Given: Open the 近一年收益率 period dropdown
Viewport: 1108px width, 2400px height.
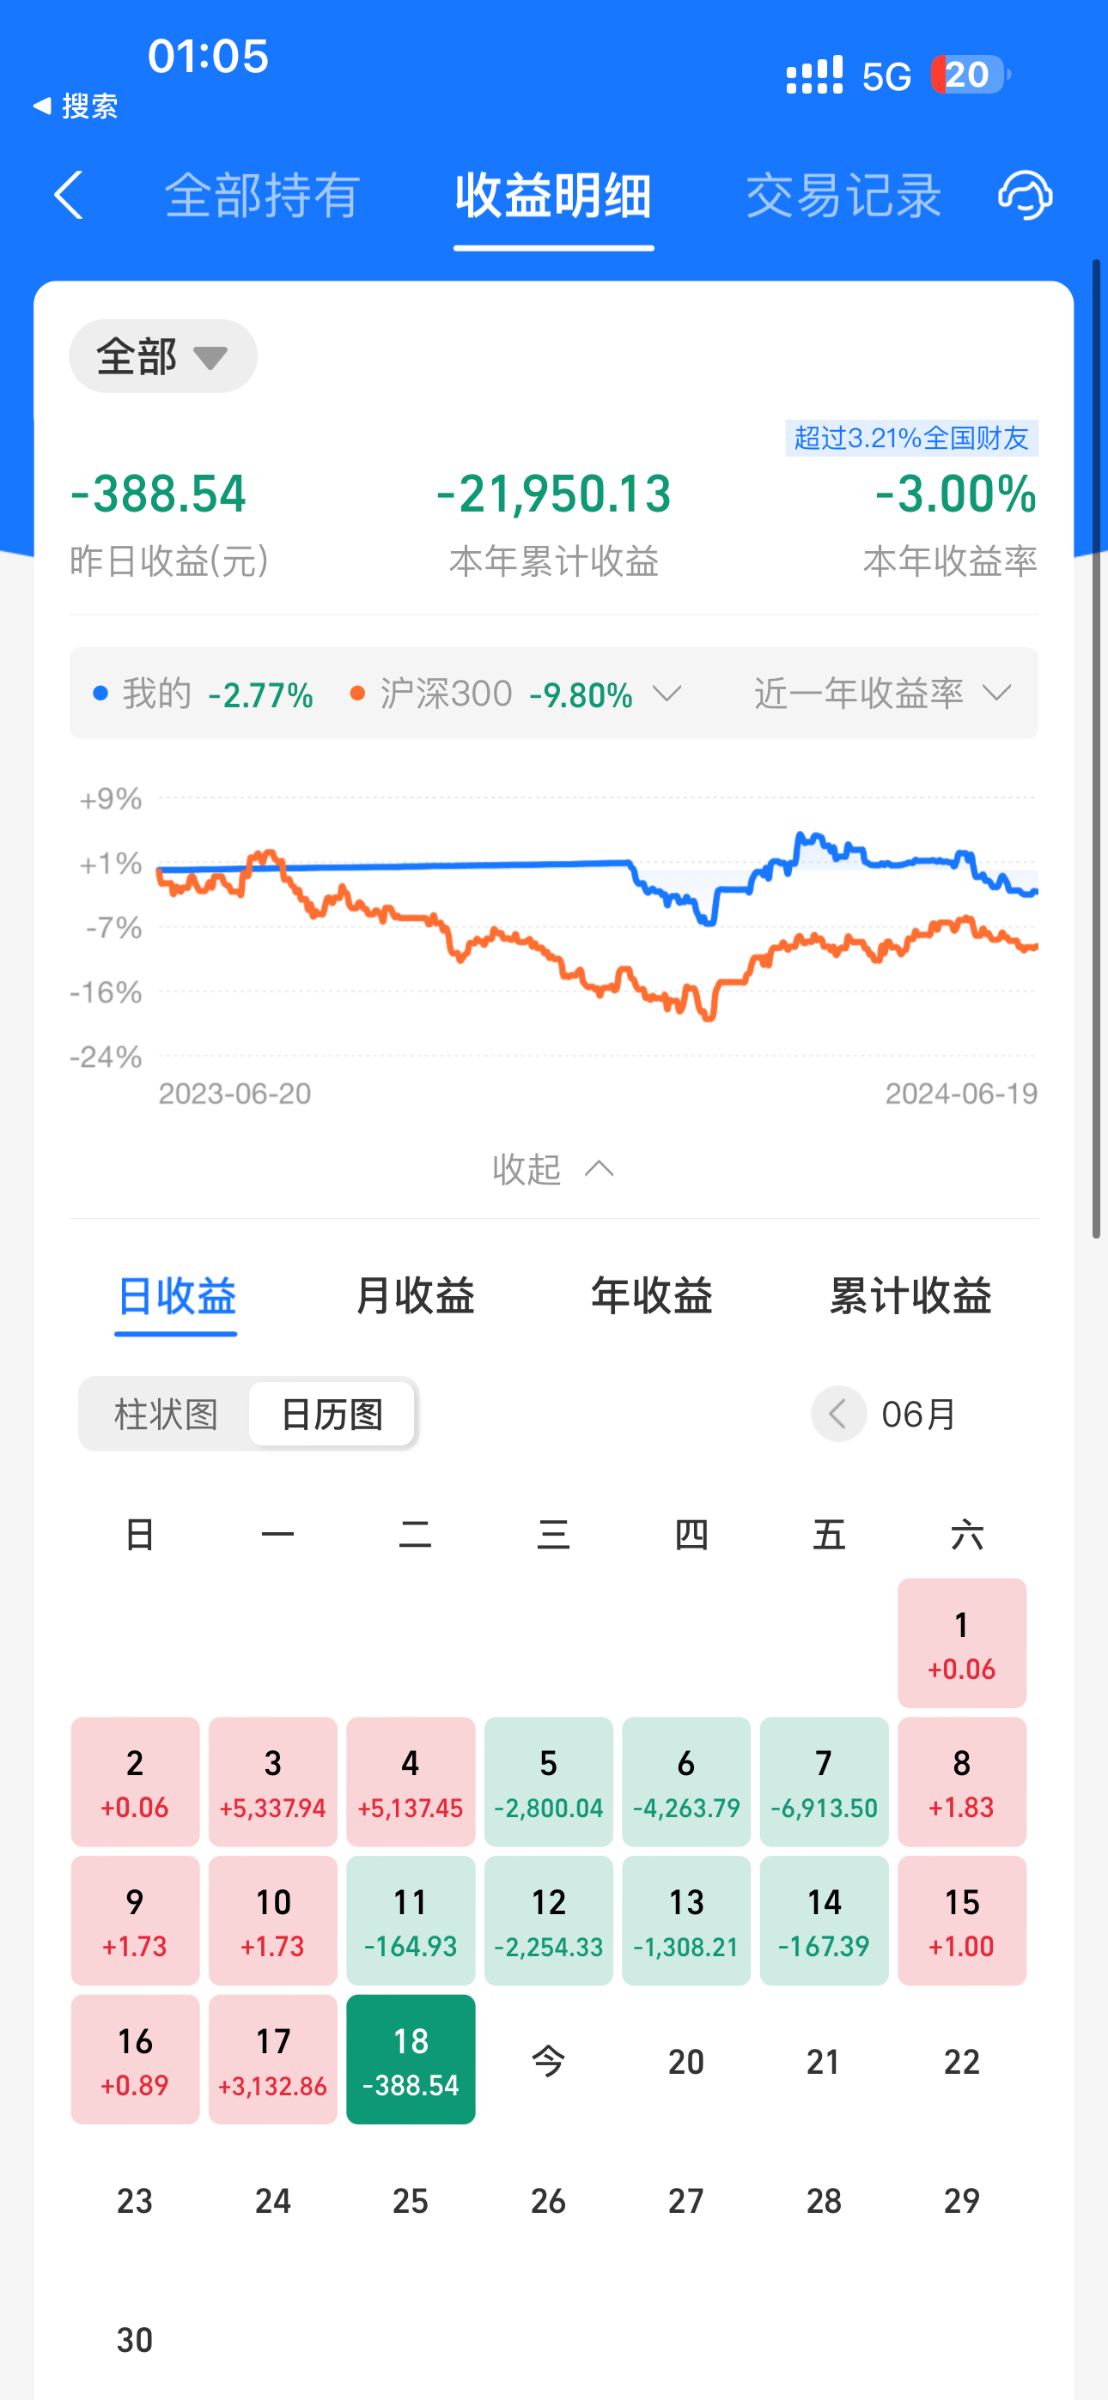Looking at the screenshot, I should 882,693.
